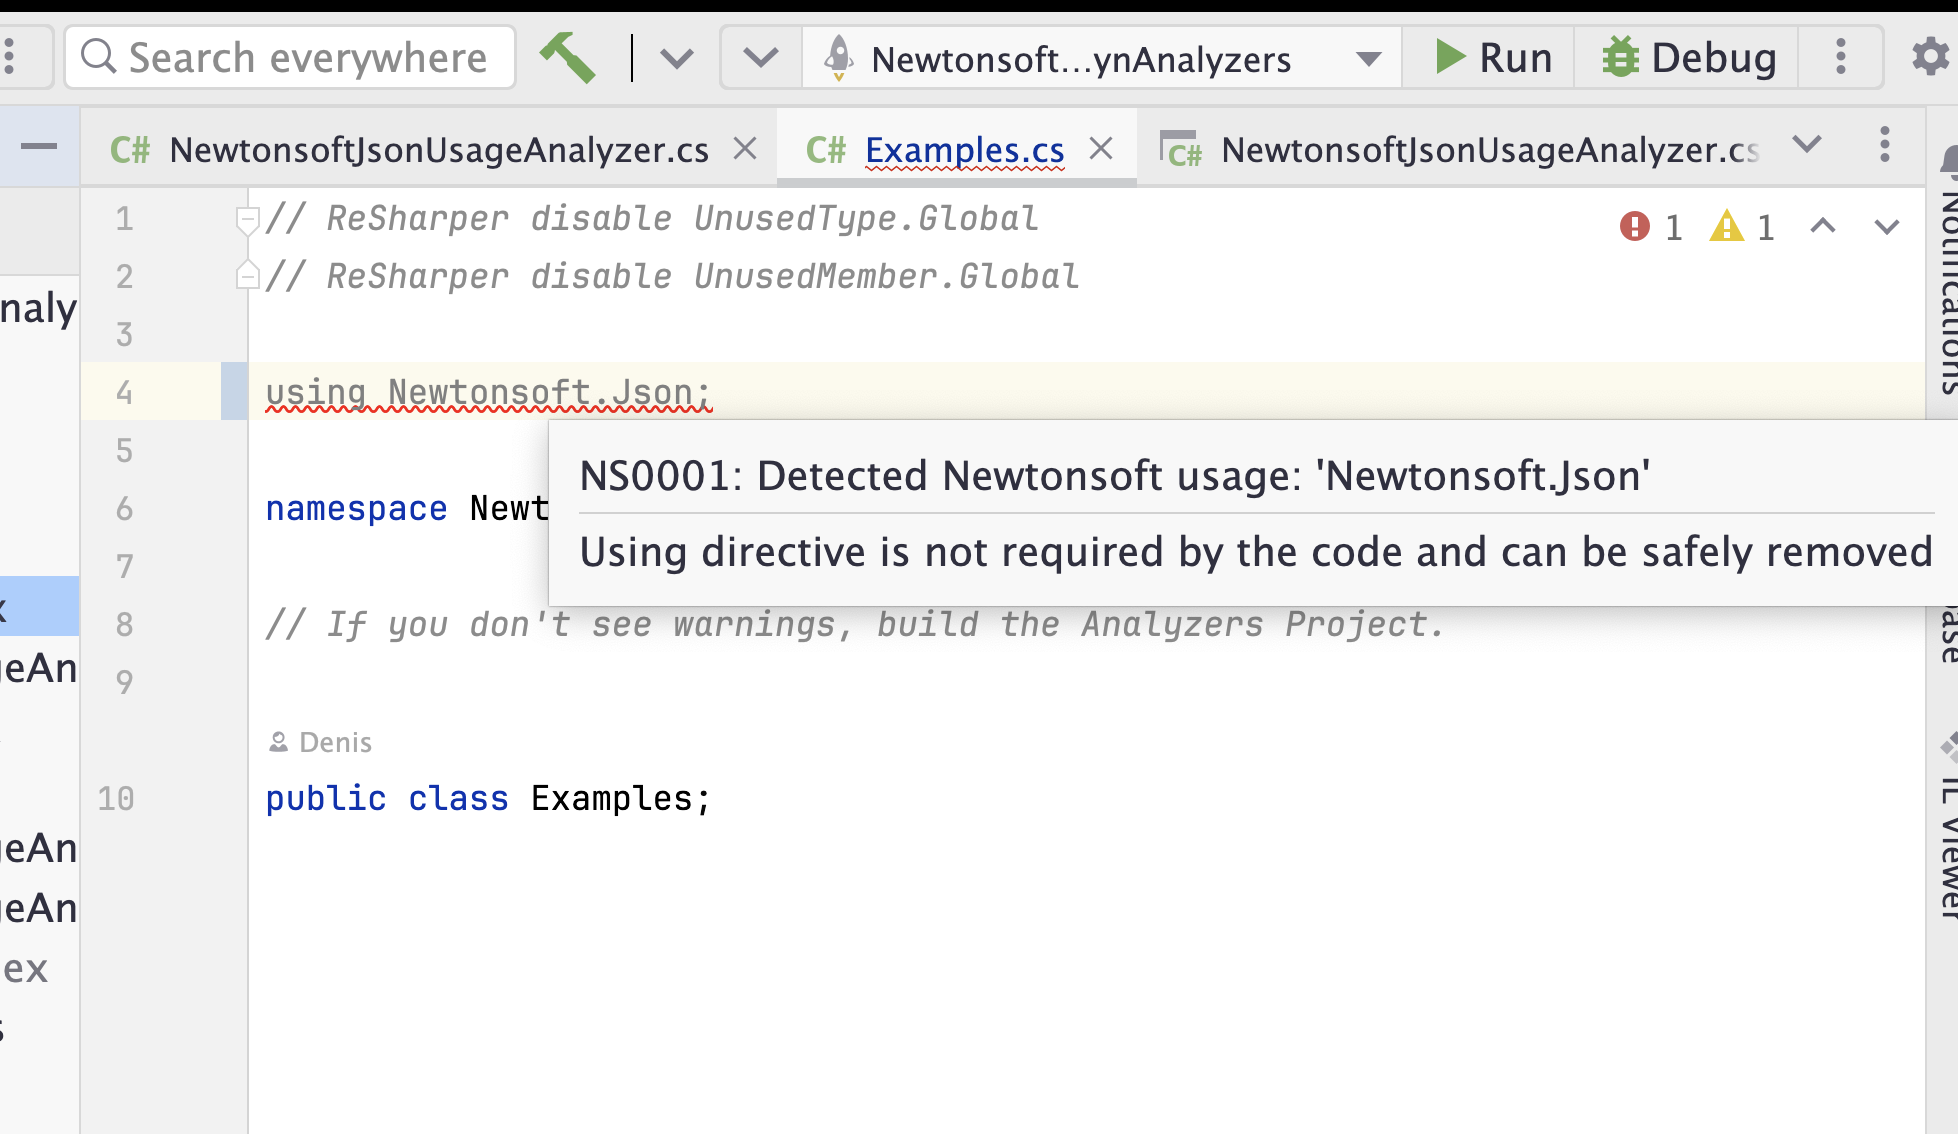The image size is (1958, 1134).
Task: Close the Examples.cs tab
Action: click(1101, 149)
